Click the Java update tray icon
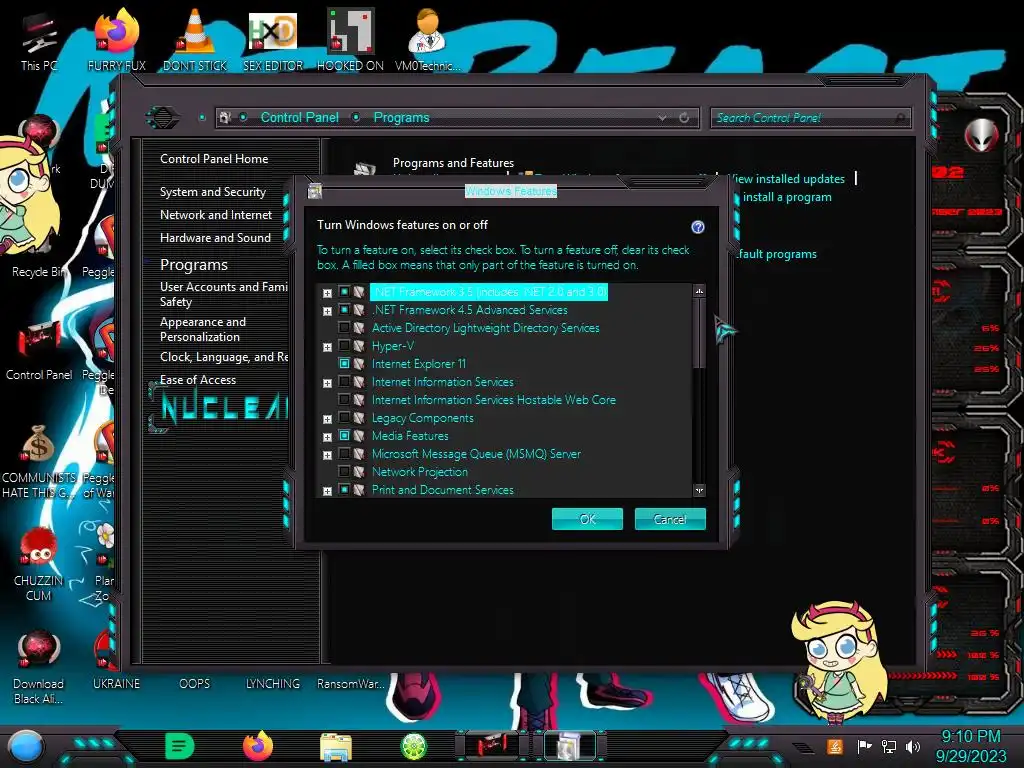Viewport: 1024px width, 768px height. coord(835,746)
